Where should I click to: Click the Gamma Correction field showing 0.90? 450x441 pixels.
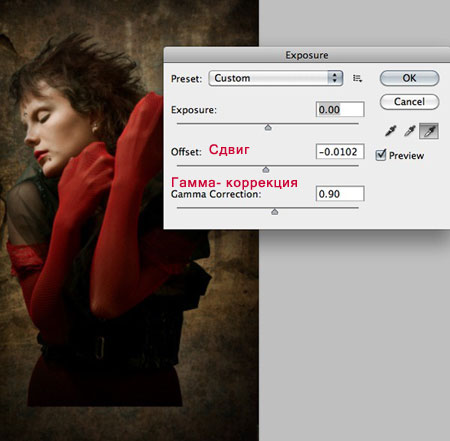click(x=340, y=194)
